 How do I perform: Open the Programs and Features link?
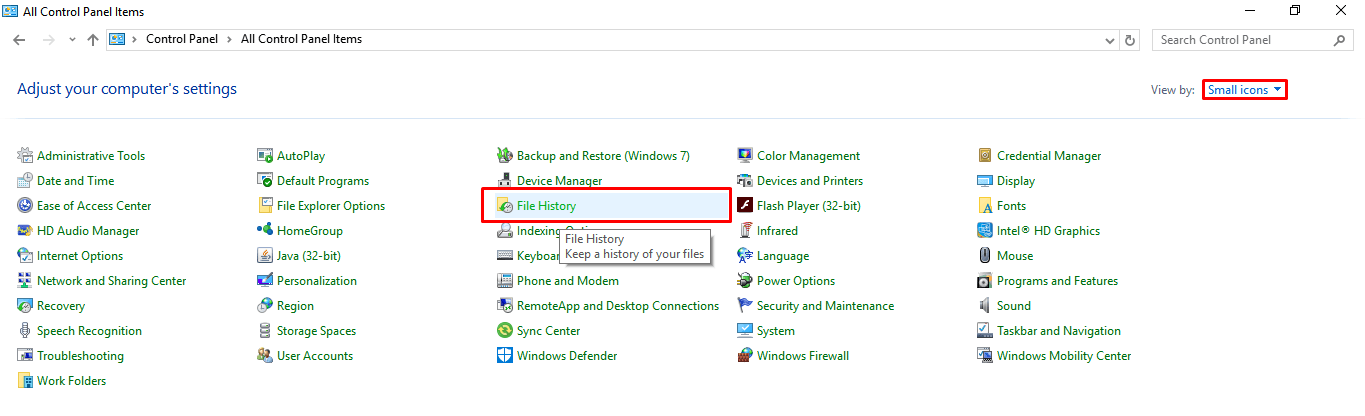[x=1058, y=281]
